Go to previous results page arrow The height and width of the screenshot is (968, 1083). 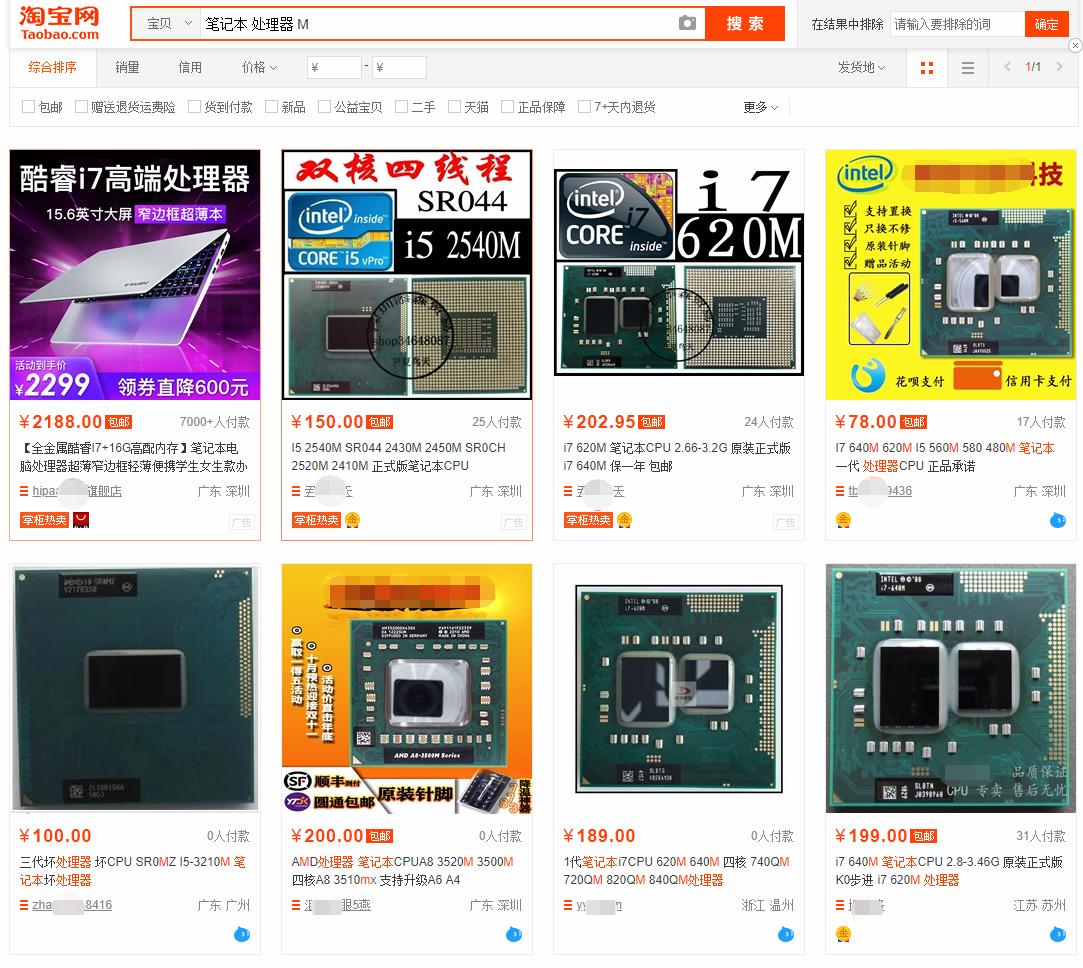pos(1007,67)
